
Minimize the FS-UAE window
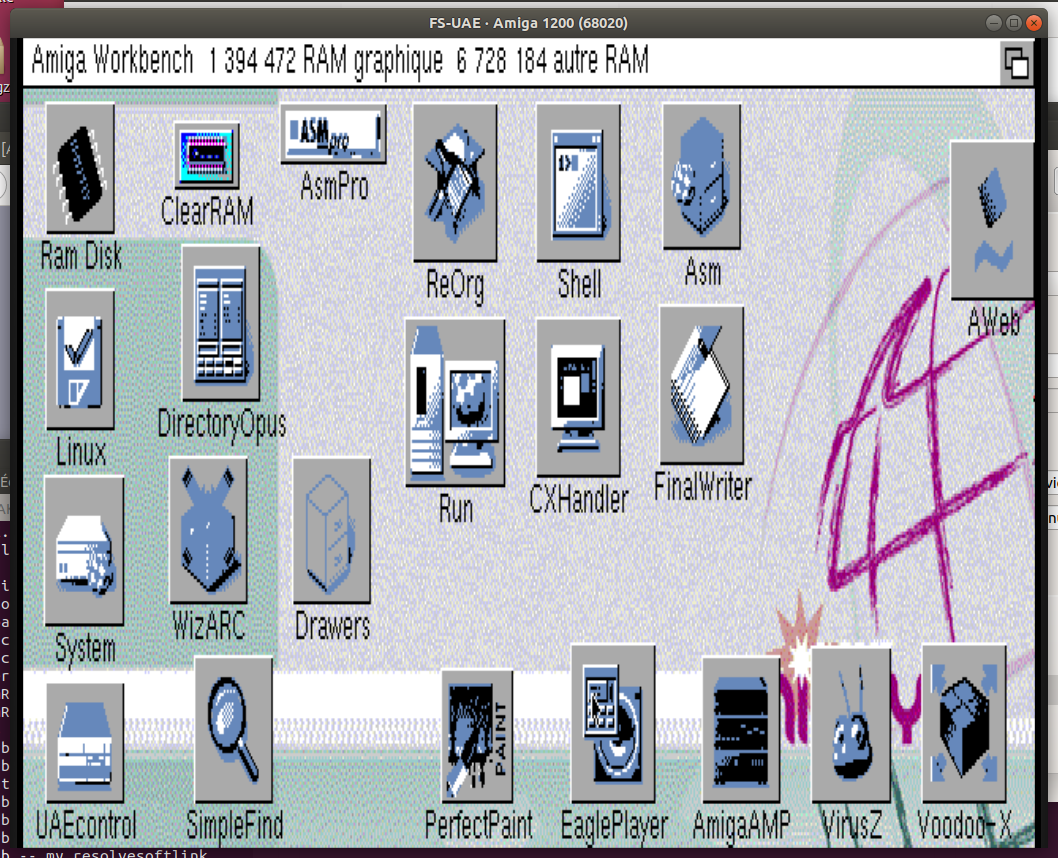pyautogui.click(x=993, y=23)
